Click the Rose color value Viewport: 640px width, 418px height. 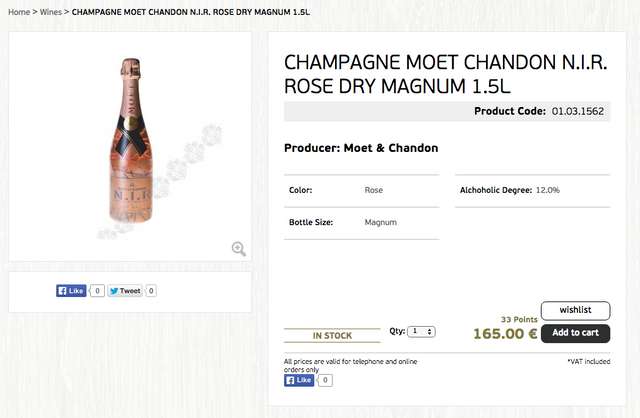point(374,190)
